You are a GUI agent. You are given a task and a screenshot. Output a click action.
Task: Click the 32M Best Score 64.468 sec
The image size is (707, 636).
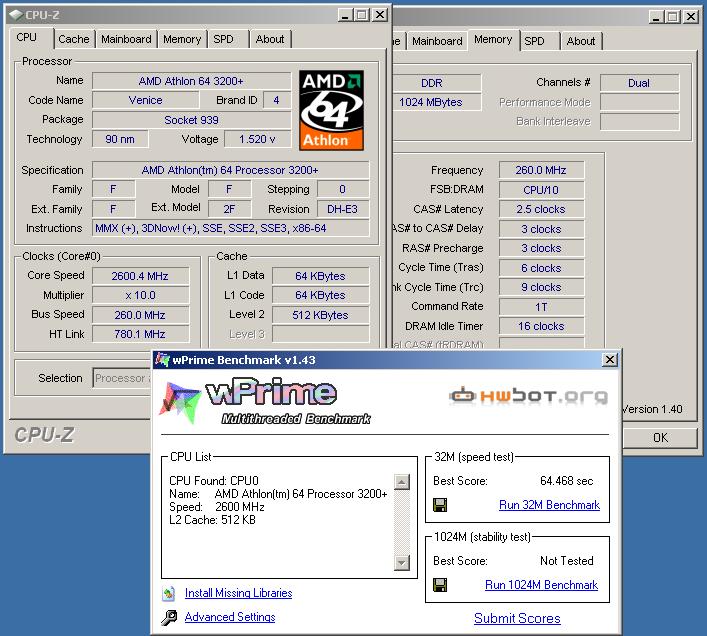click(566, 481)
